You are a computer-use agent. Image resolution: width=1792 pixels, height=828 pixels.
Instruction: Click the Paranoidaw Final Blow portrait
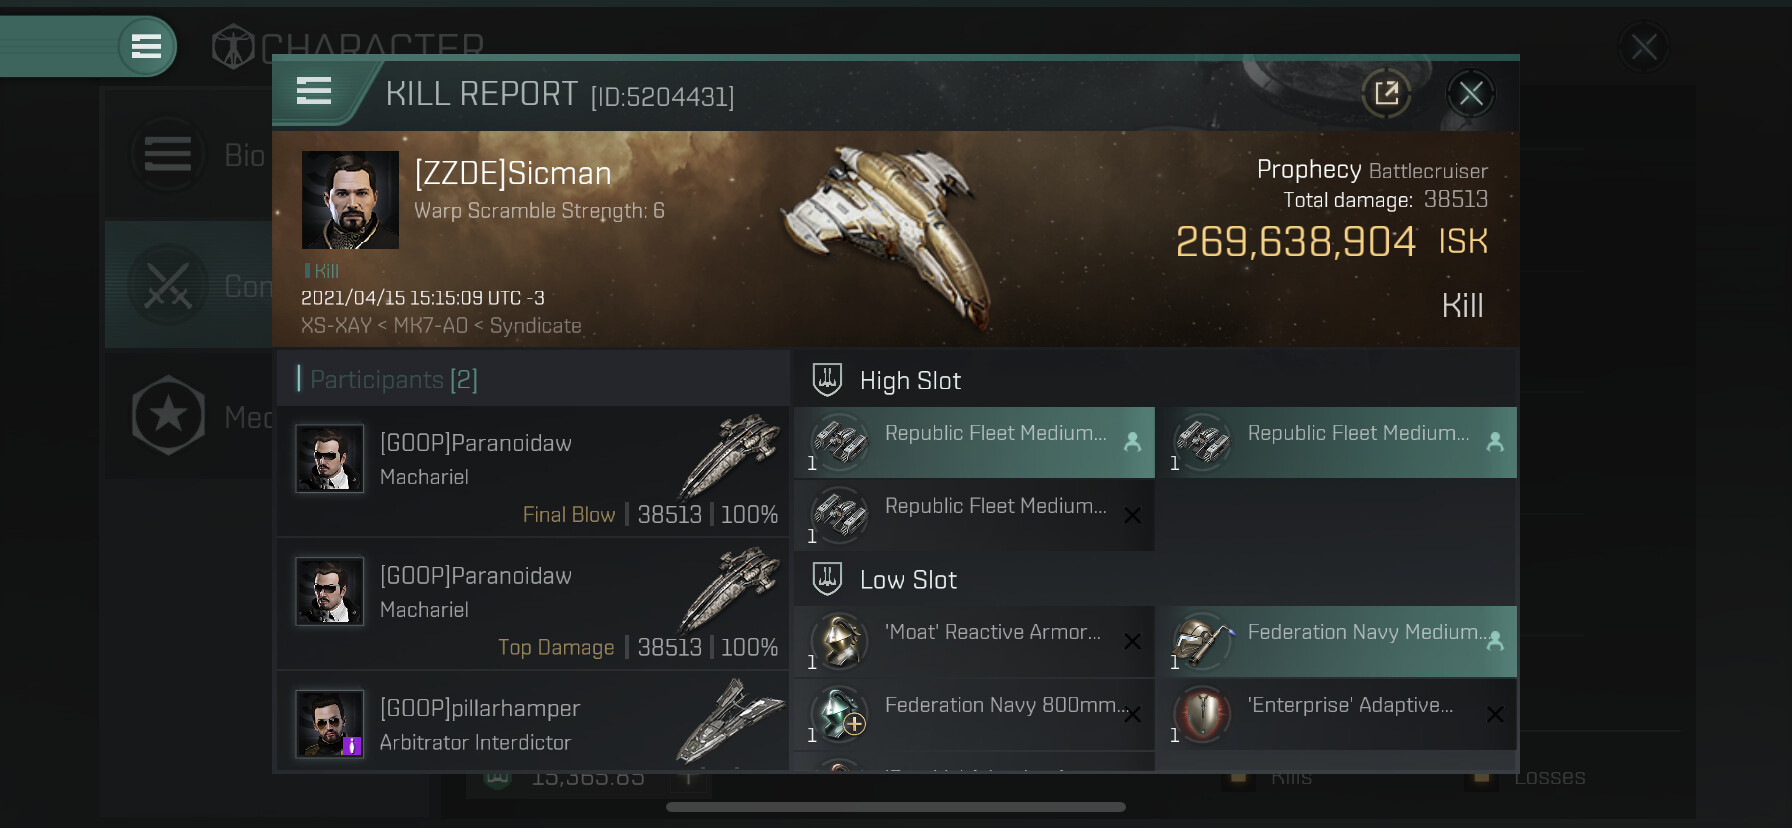point(329,459)
